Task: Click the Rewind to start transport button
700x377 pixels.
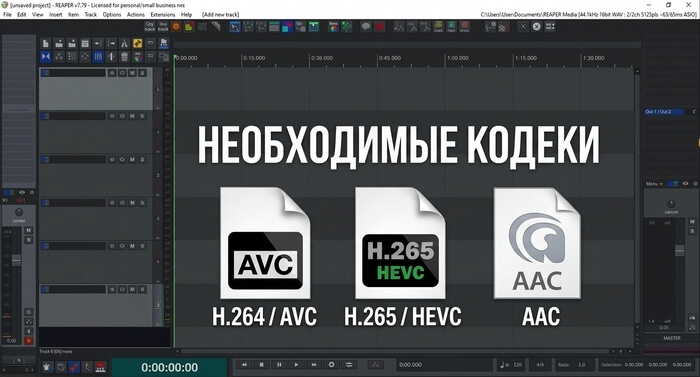Action: (x=244, y=364)
